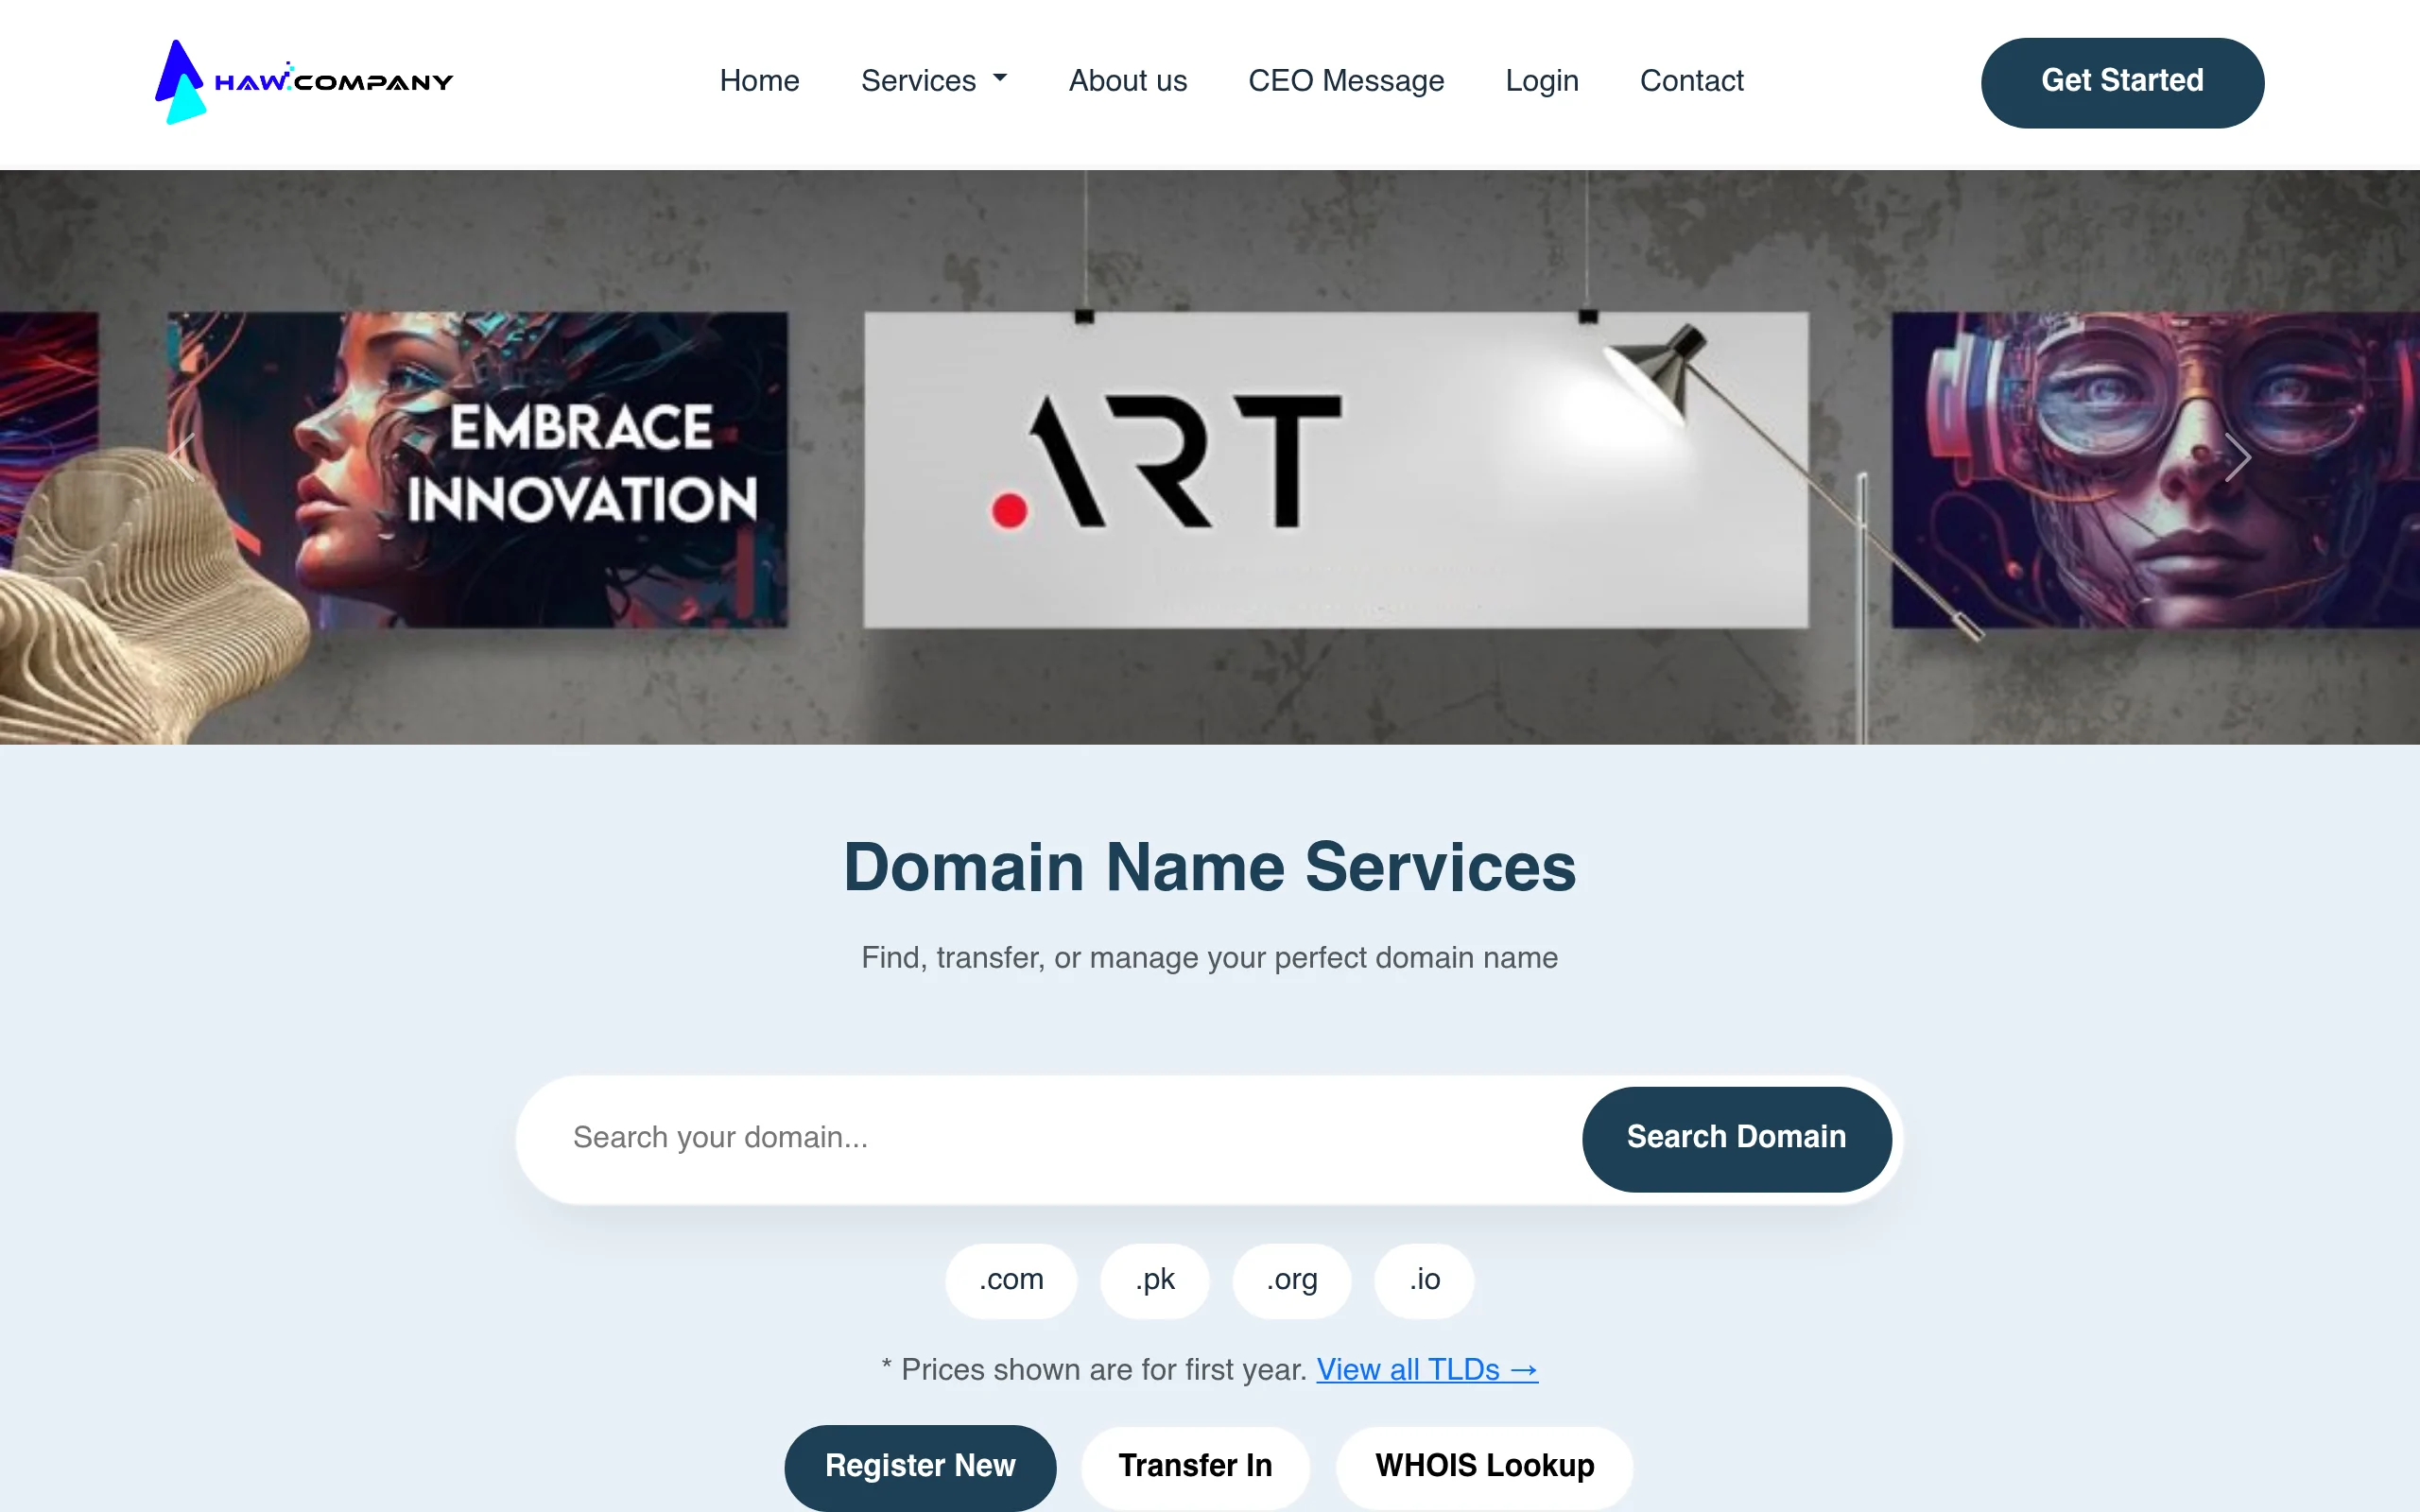Go to the previous carousel slide
2420x1512 pixels.
point(182,457)
